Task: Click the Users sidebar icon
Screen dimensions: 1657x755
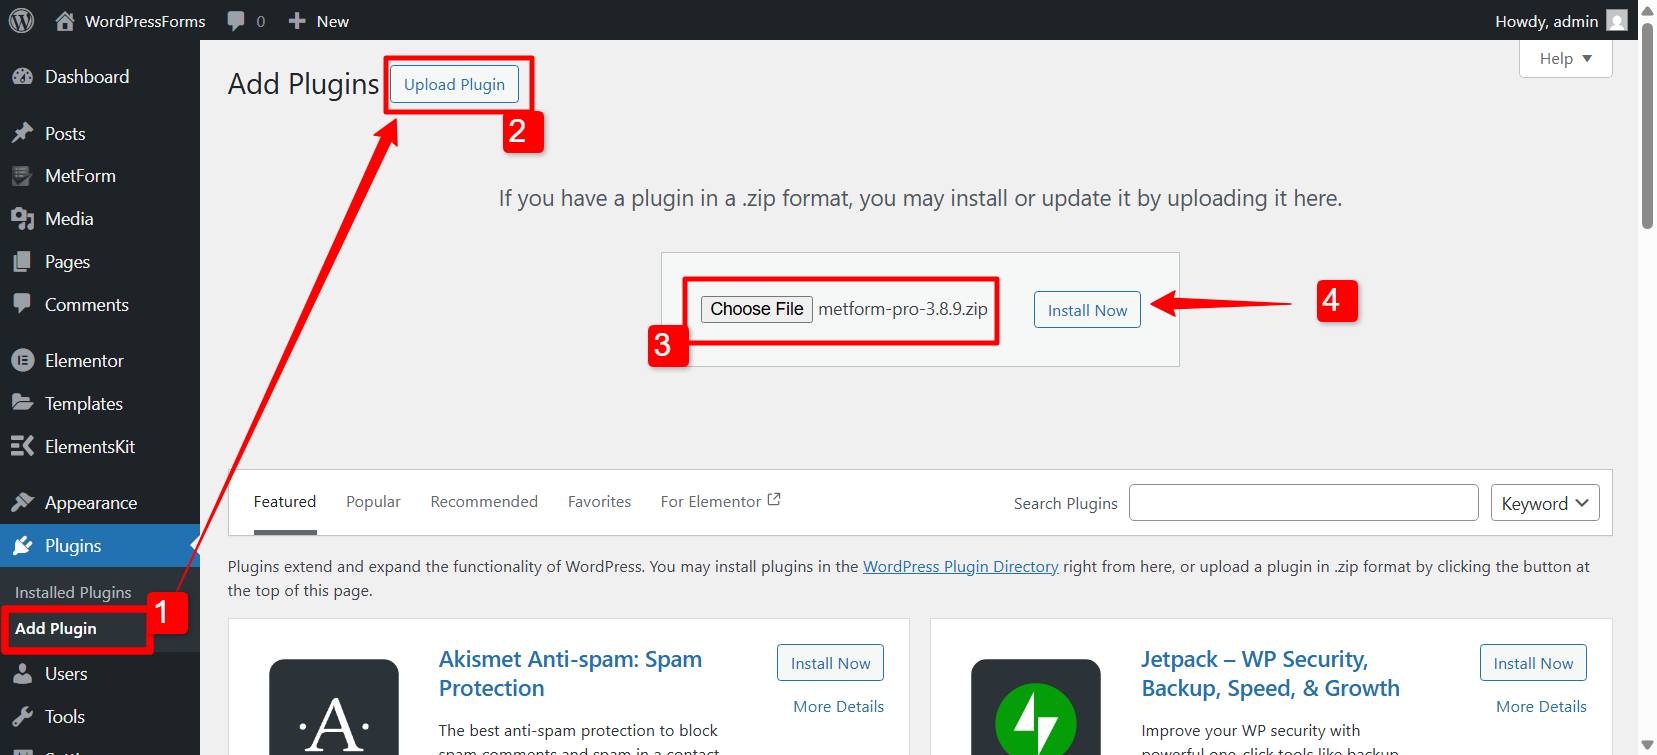Action: tap(22, 674)
